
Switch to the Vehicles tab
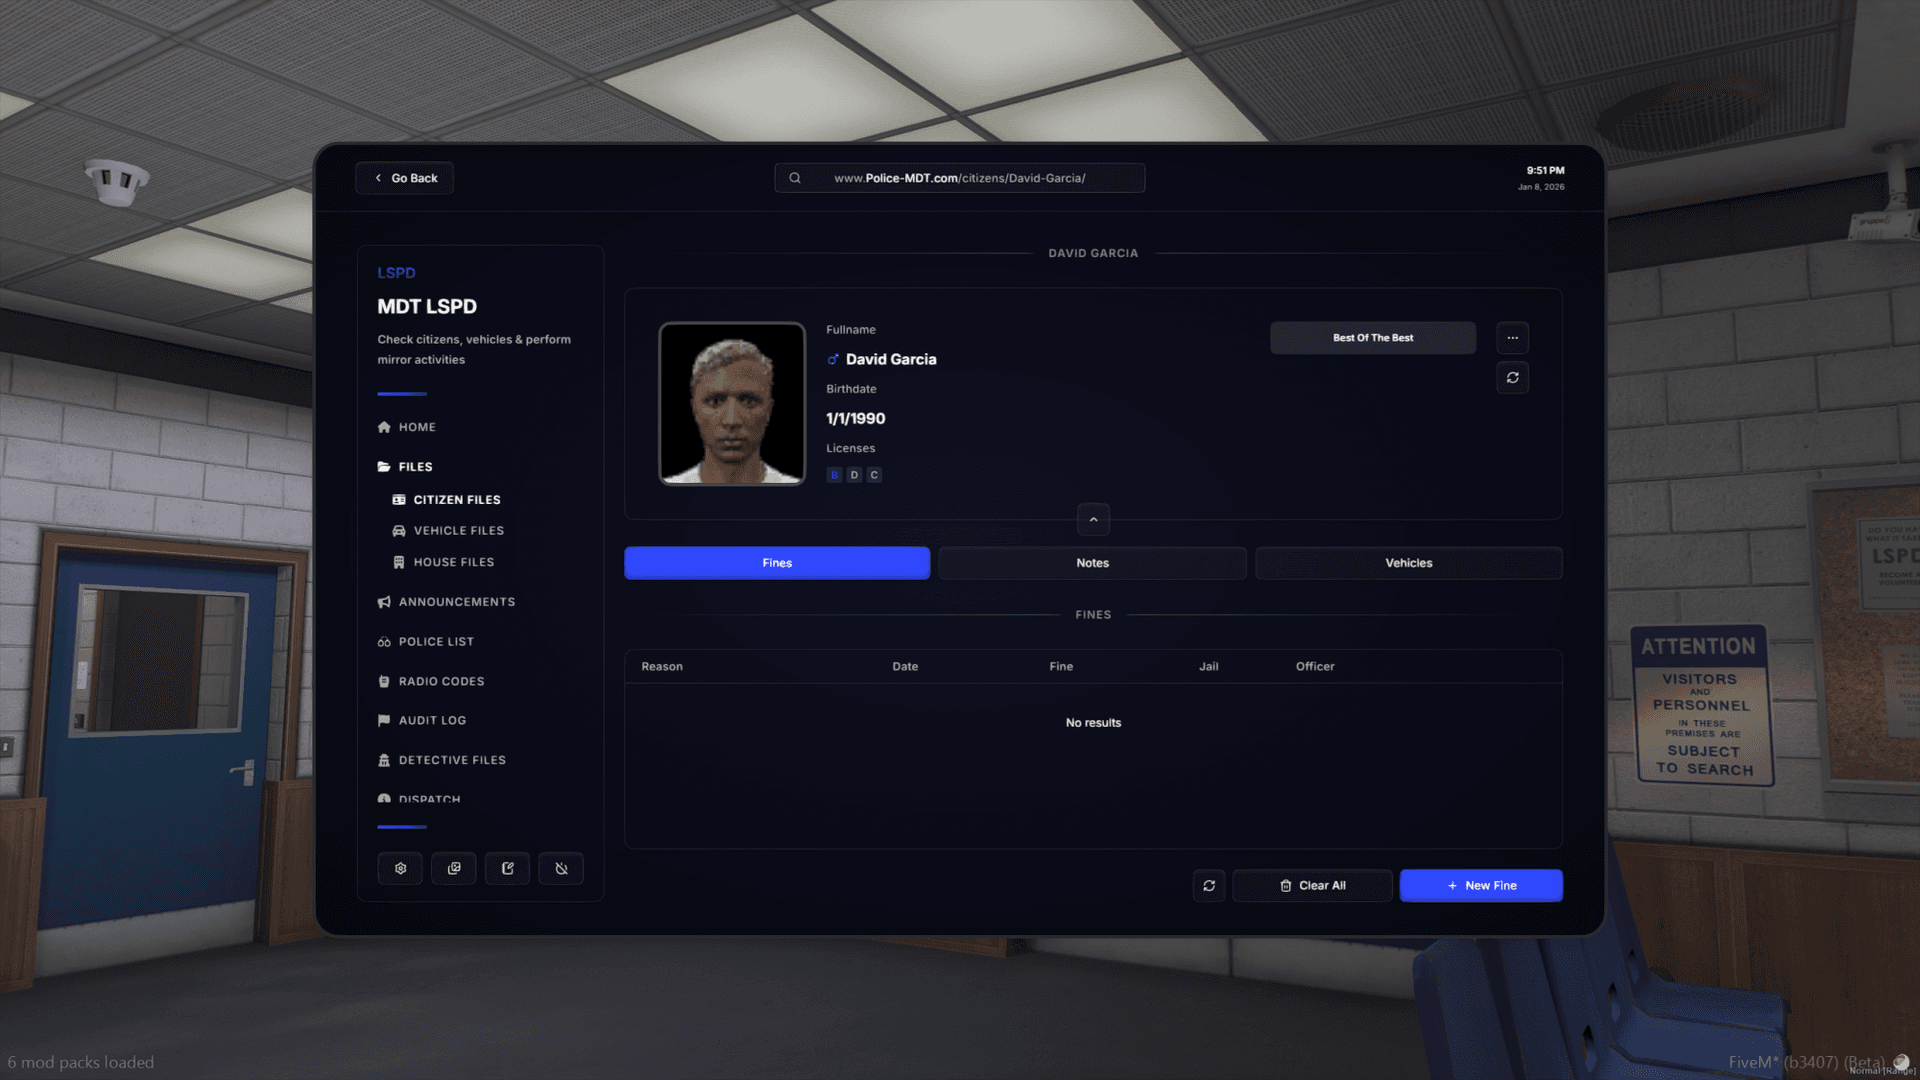click(x=1408, y=563)
